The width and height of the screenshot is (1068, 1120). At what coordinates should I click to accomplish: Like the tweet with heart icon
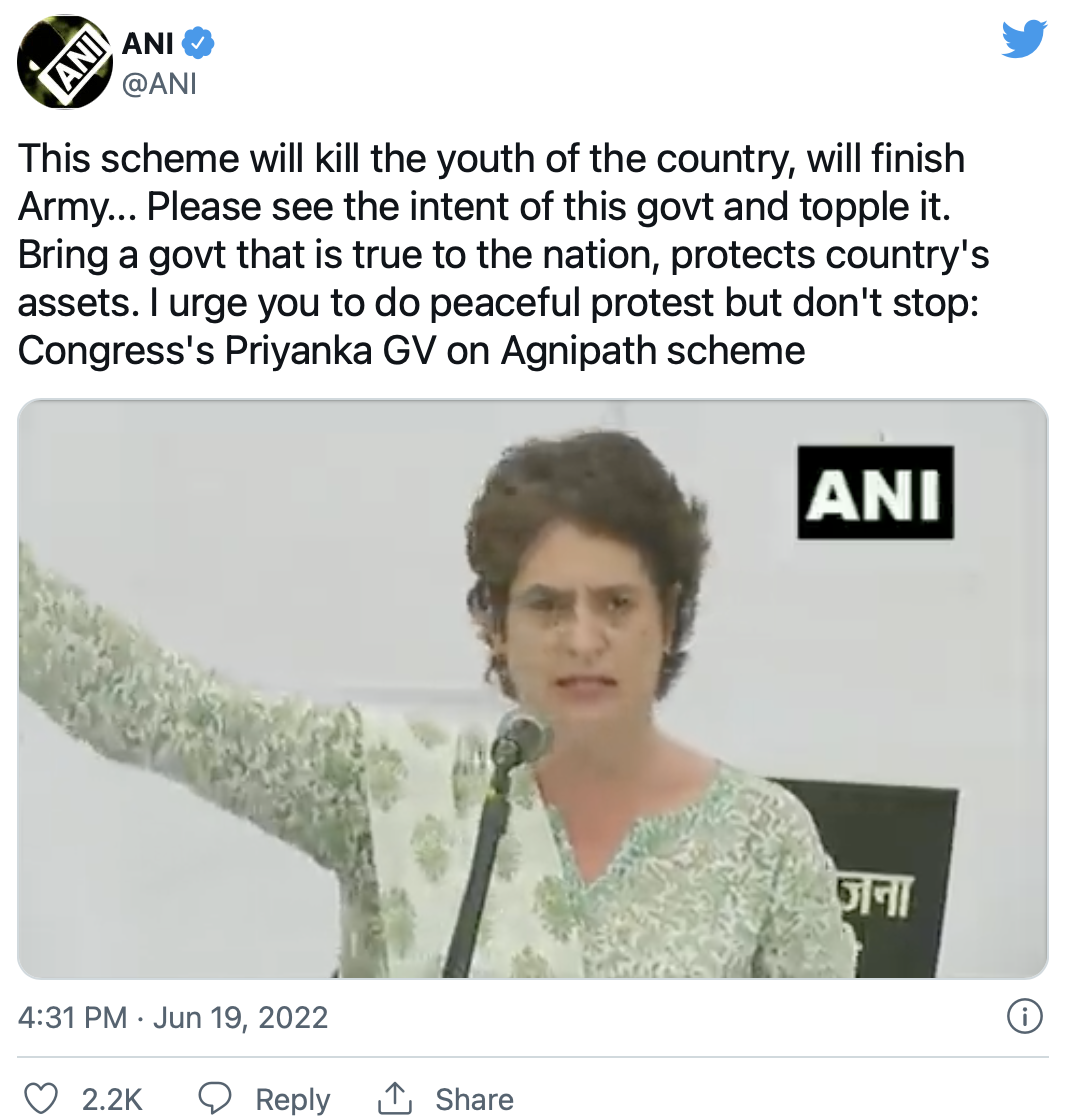[41, 1098]
